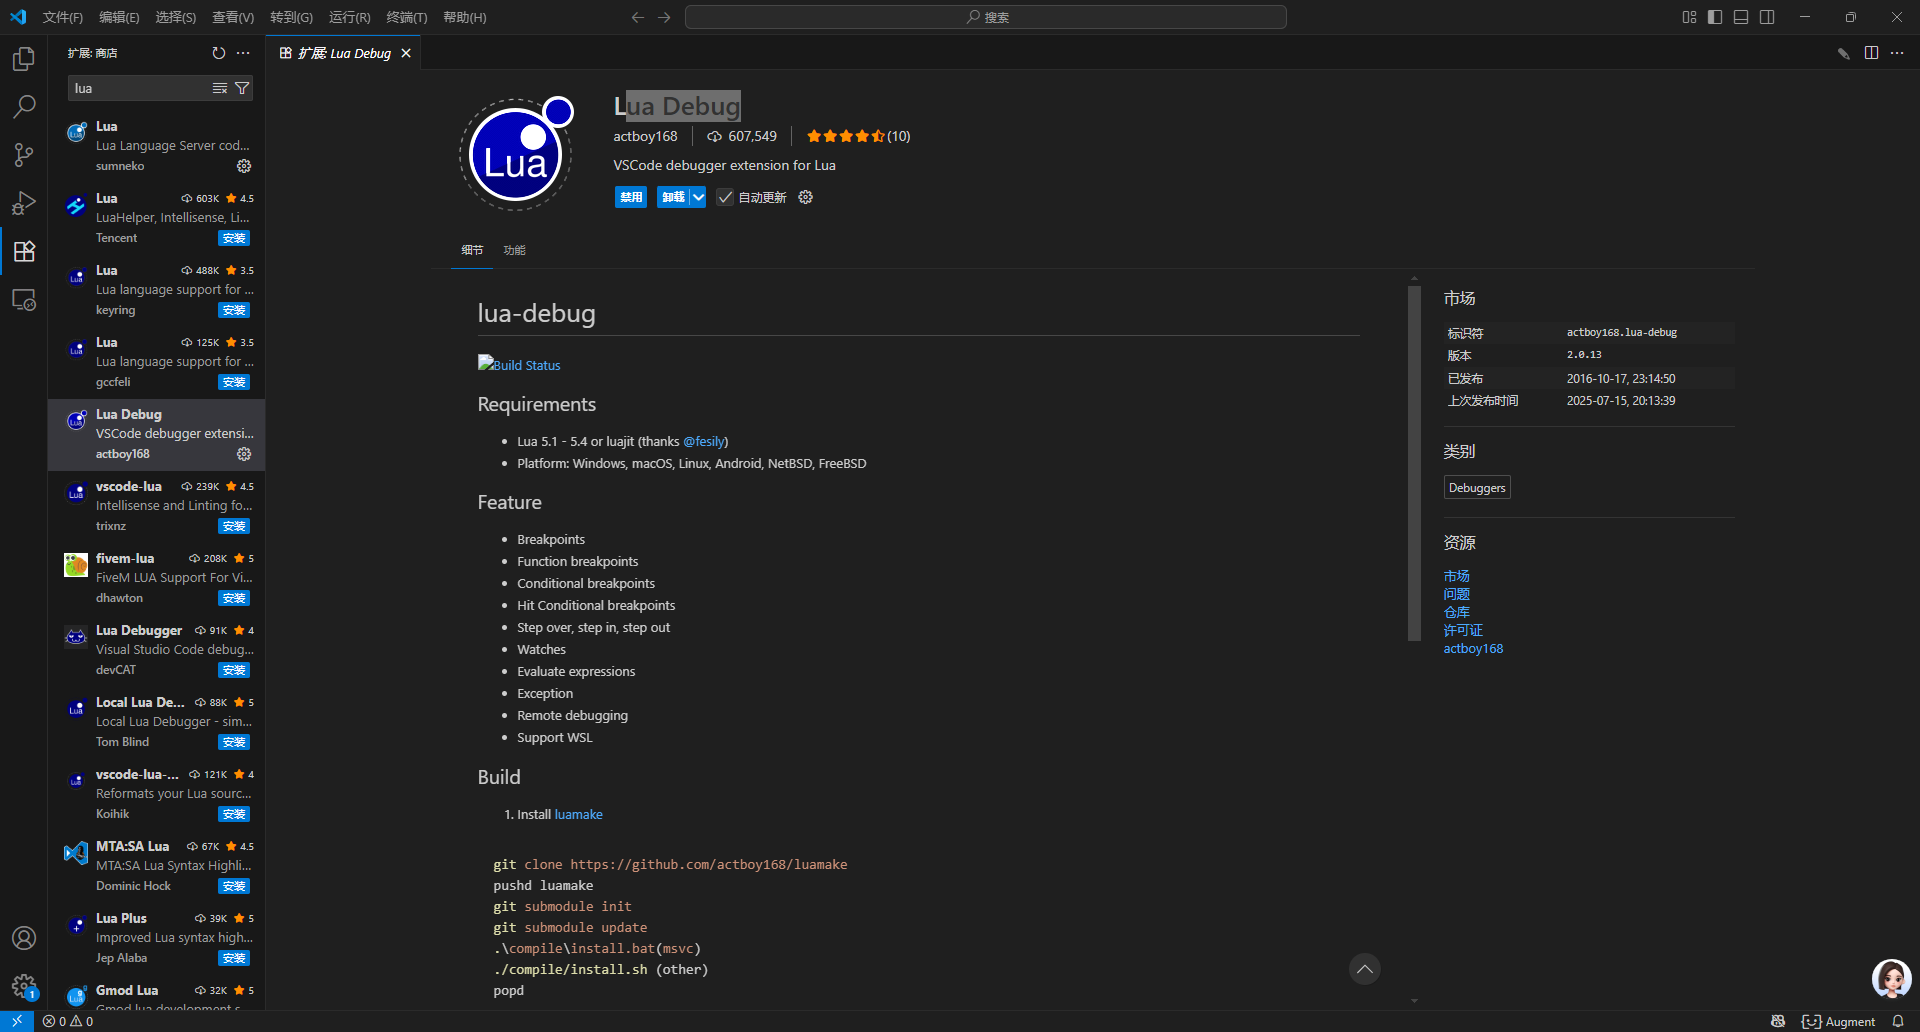Click the scroll to top arrow button
The height and width of the screenshot is (1032, 1920).
(1365, 969)
